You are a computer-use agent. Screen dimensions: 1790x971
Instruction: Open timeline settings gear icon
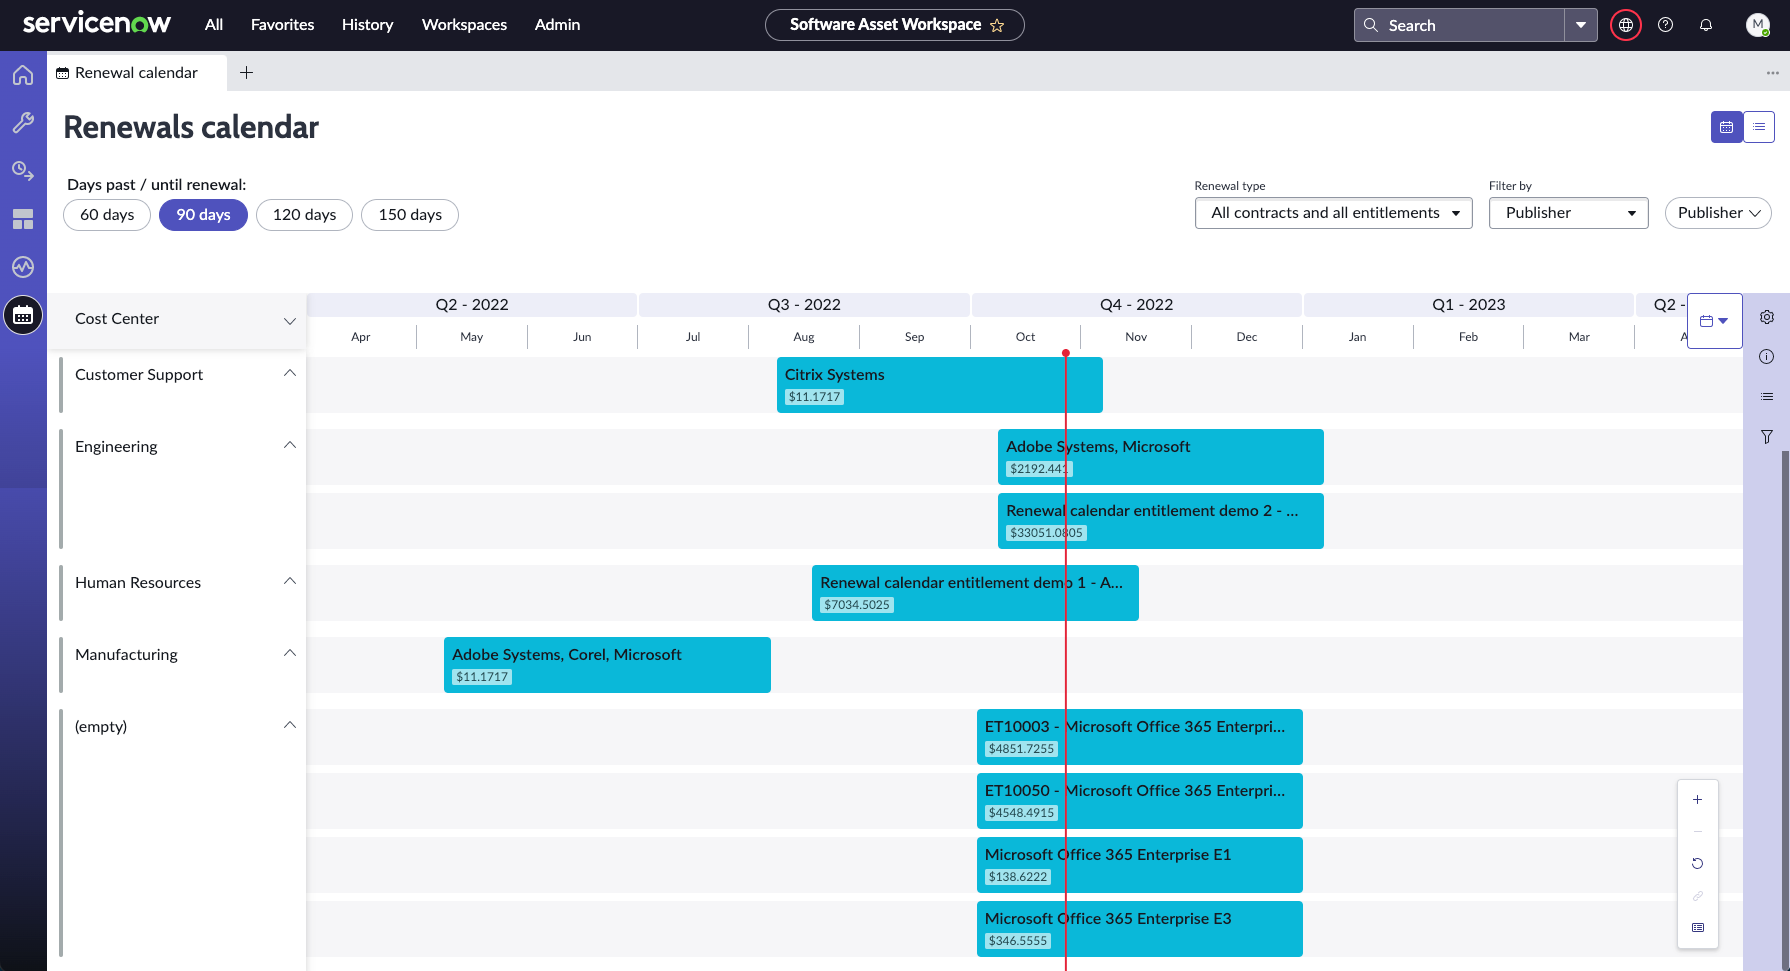tap(1767, 317)
